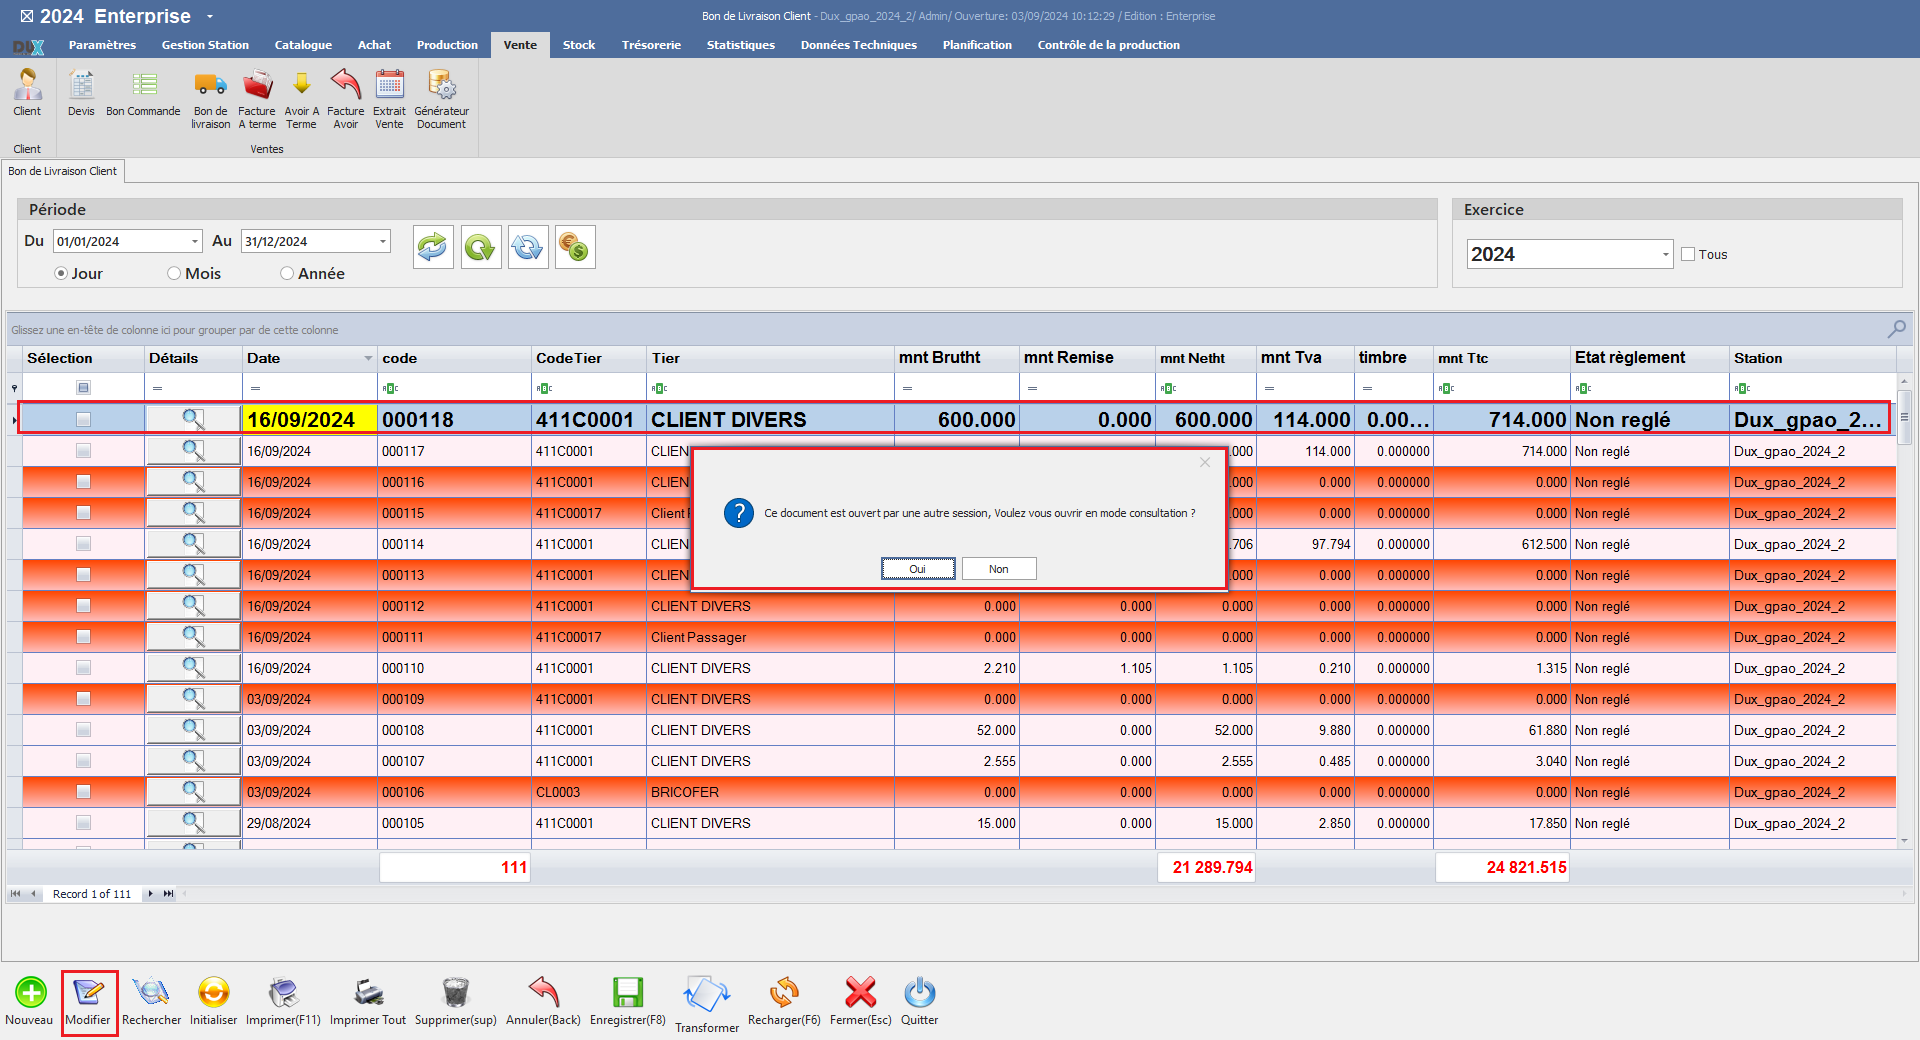Click Non in the consultation dialog
Screen dimensions: 1920x1040
(x=999, y=569)
